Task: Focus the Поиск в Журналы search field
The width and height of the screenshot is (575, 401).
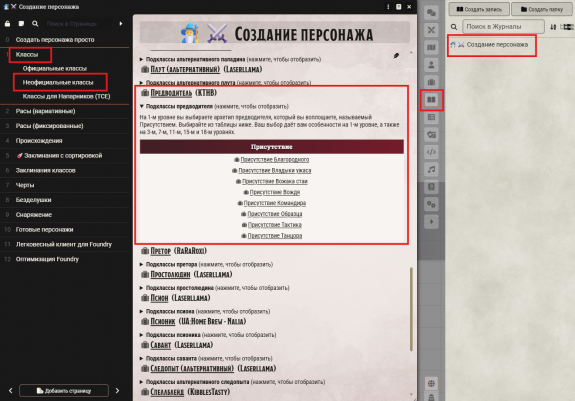Action: point(503,26)
